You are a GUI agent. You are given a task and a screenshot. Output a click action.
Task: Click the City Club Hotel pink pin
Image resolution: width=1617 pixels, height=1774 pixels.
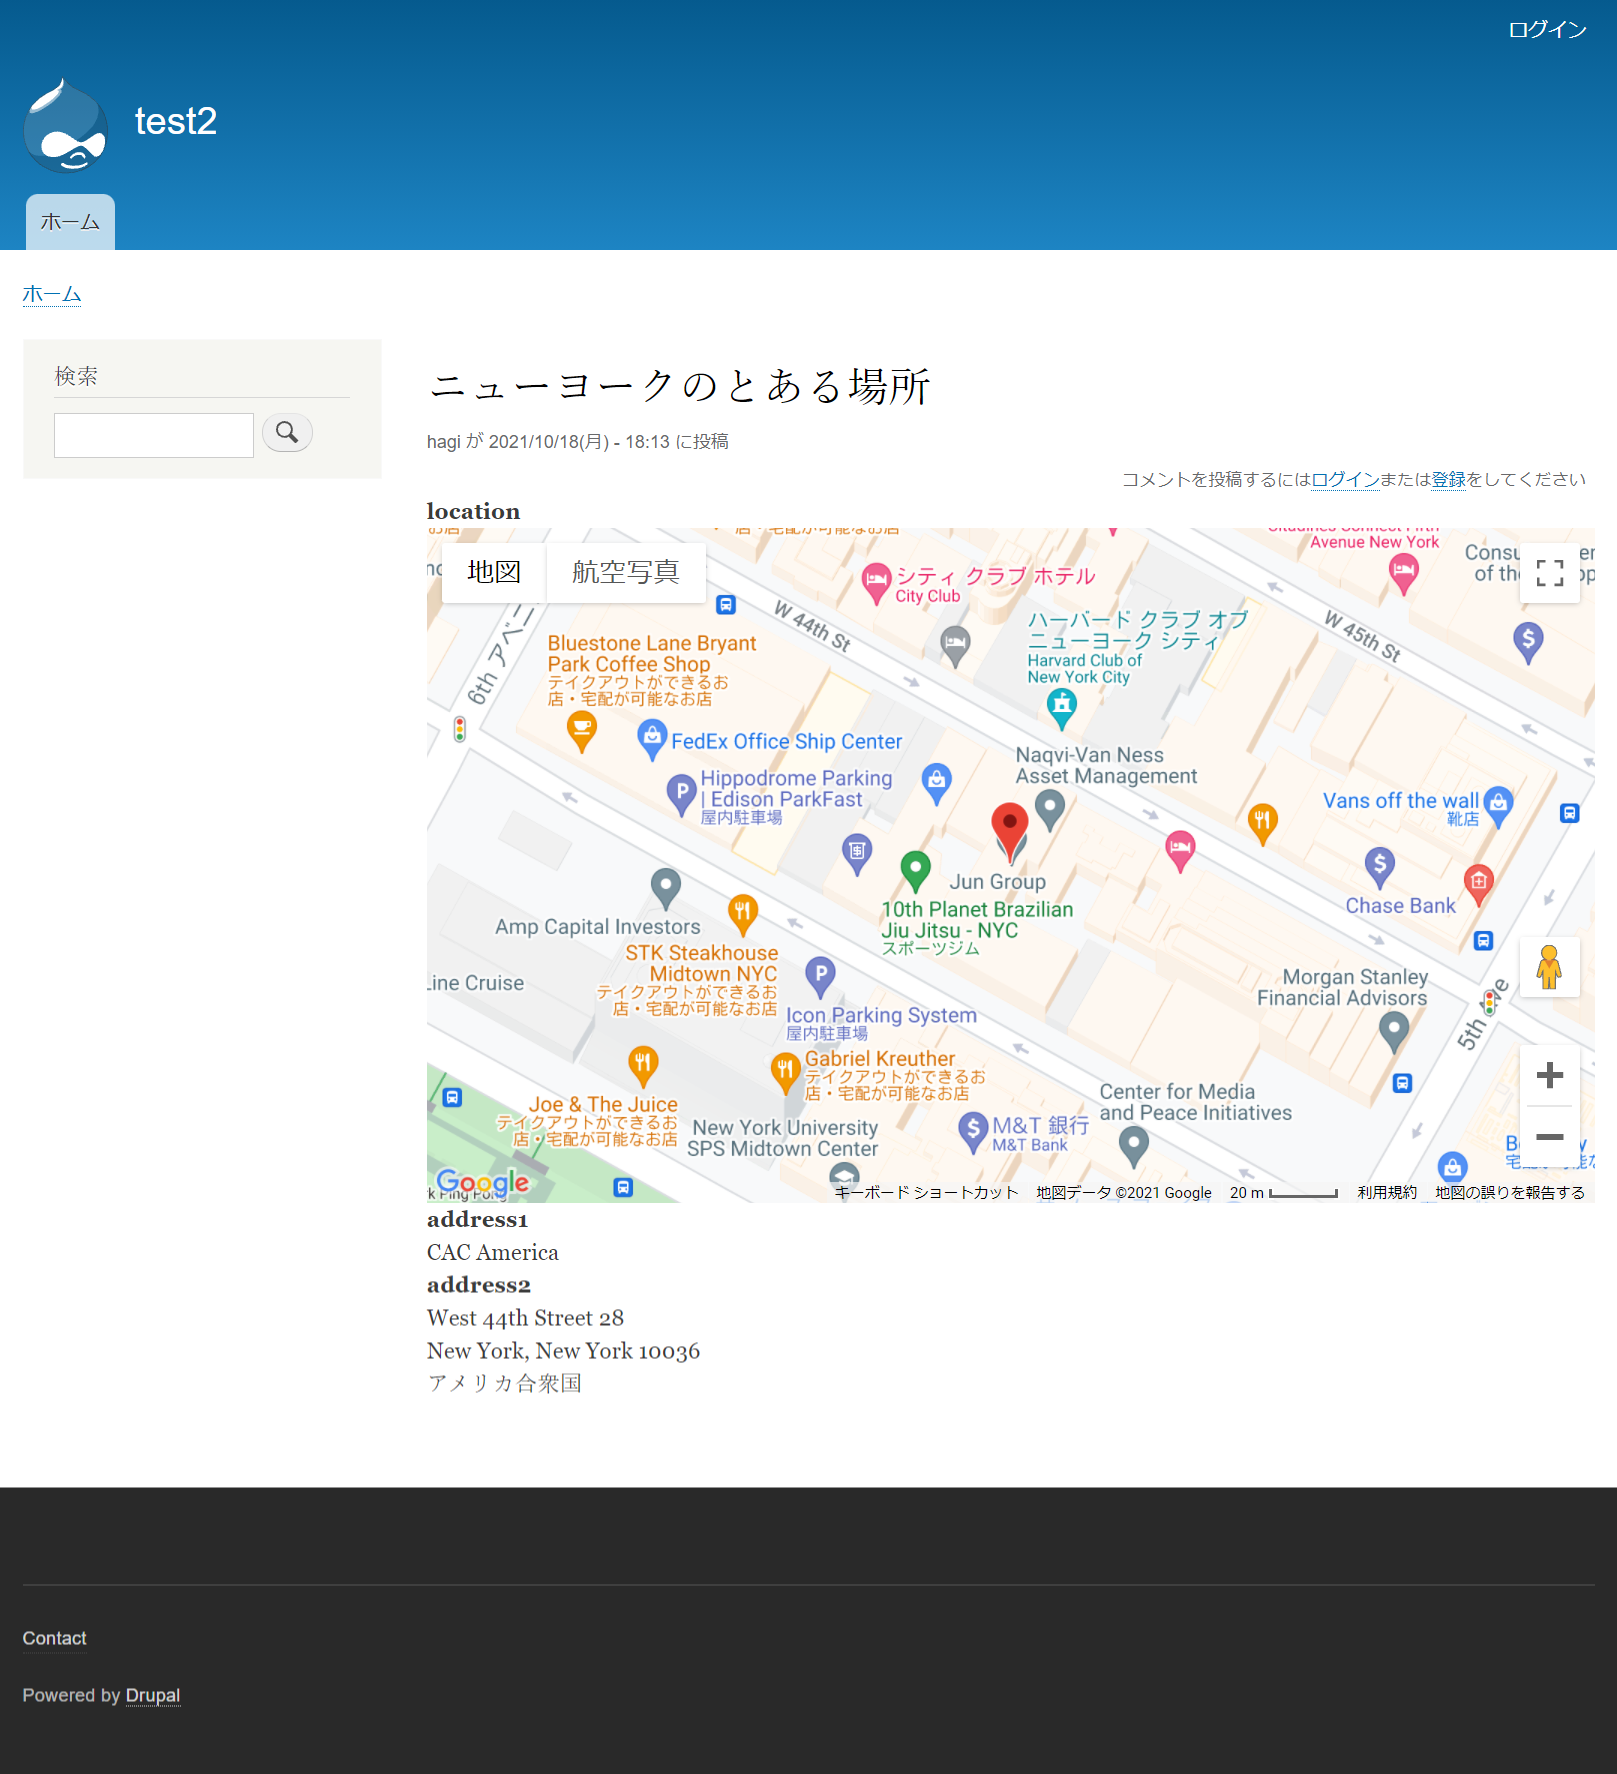[x=876, y=583]
